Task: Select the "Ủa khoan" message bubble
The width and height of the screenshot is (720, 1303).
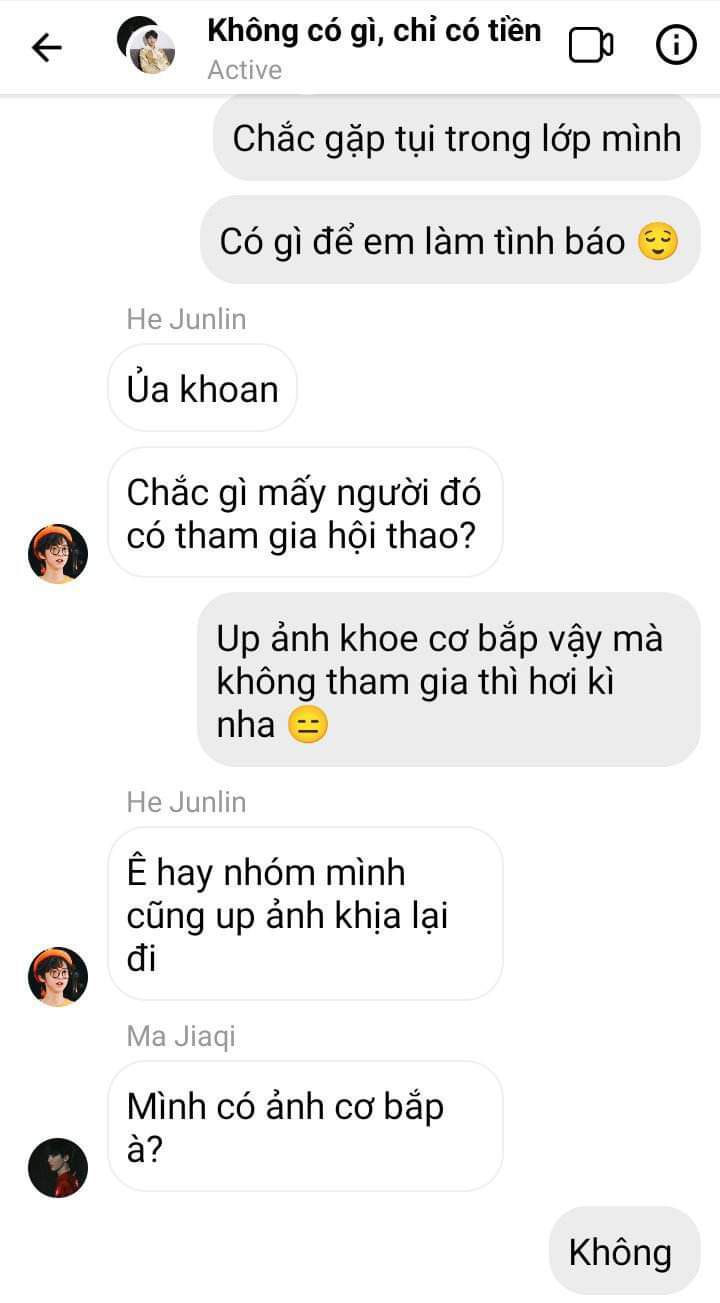Action: click(202, 388)
